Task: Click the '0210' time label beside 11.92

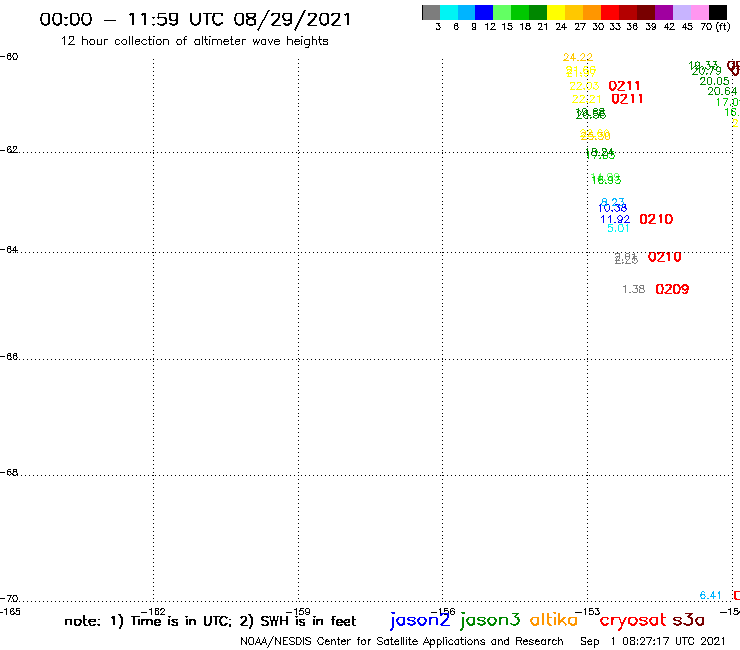Action: [656, 219]
